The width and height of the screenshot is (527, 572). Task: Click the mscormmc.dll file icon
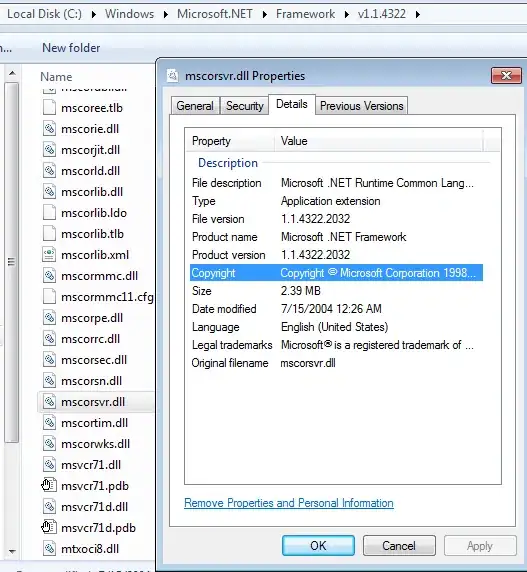point(49,275)
